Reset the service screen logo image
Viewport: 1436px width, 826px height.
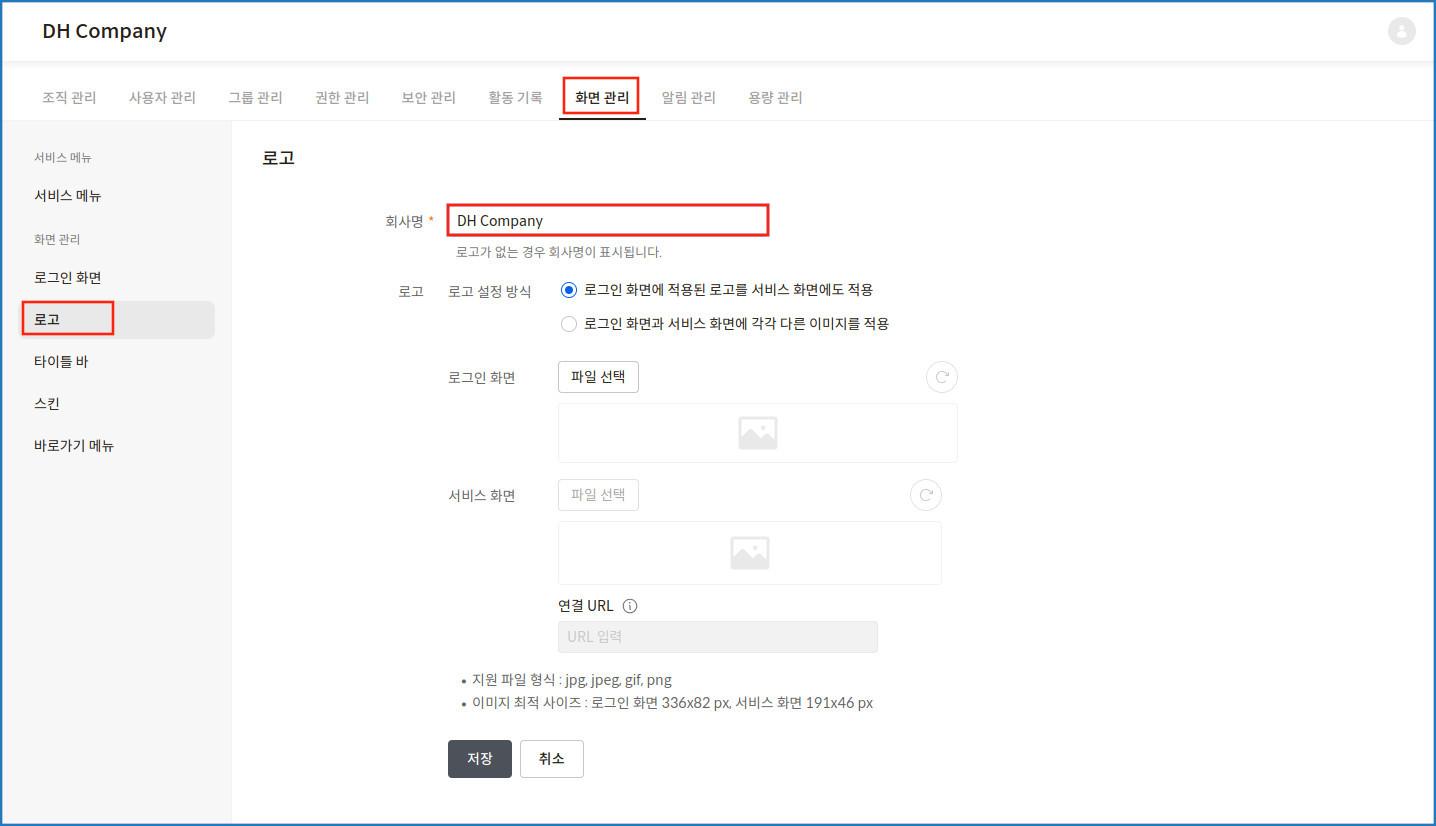(926, 495)
